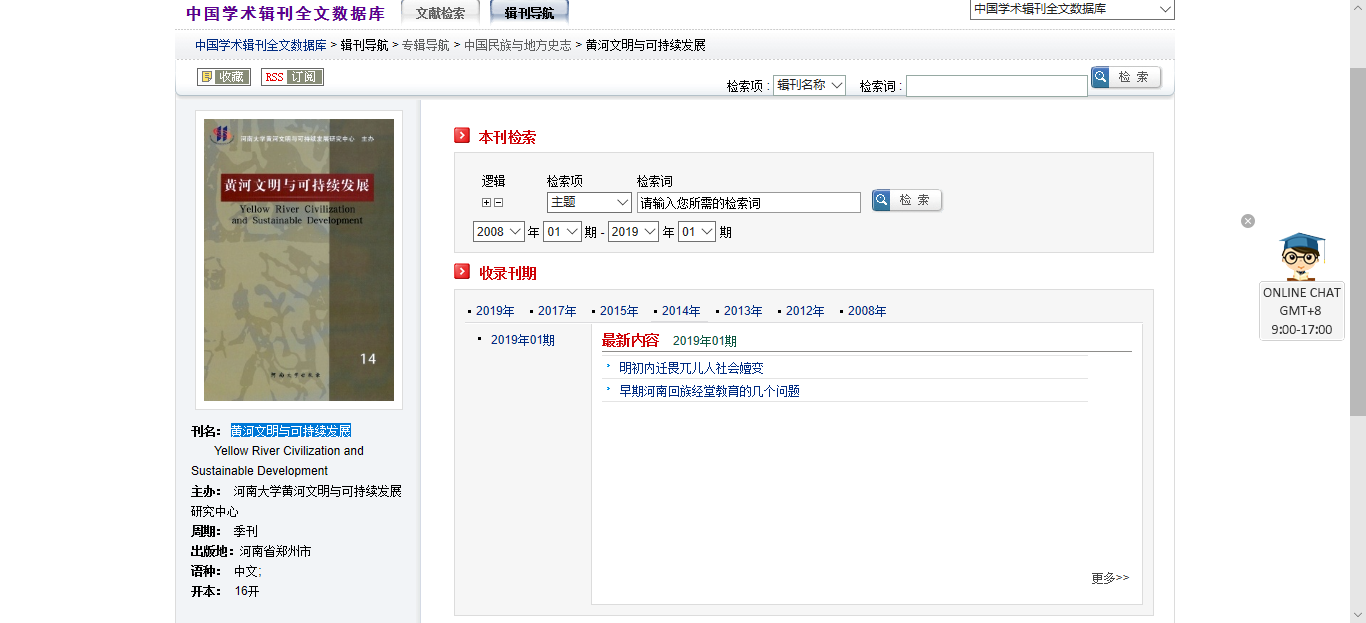Click the 更多>> link
The width and height of the screenshot is (1366, 623).
click(1109, 578)
